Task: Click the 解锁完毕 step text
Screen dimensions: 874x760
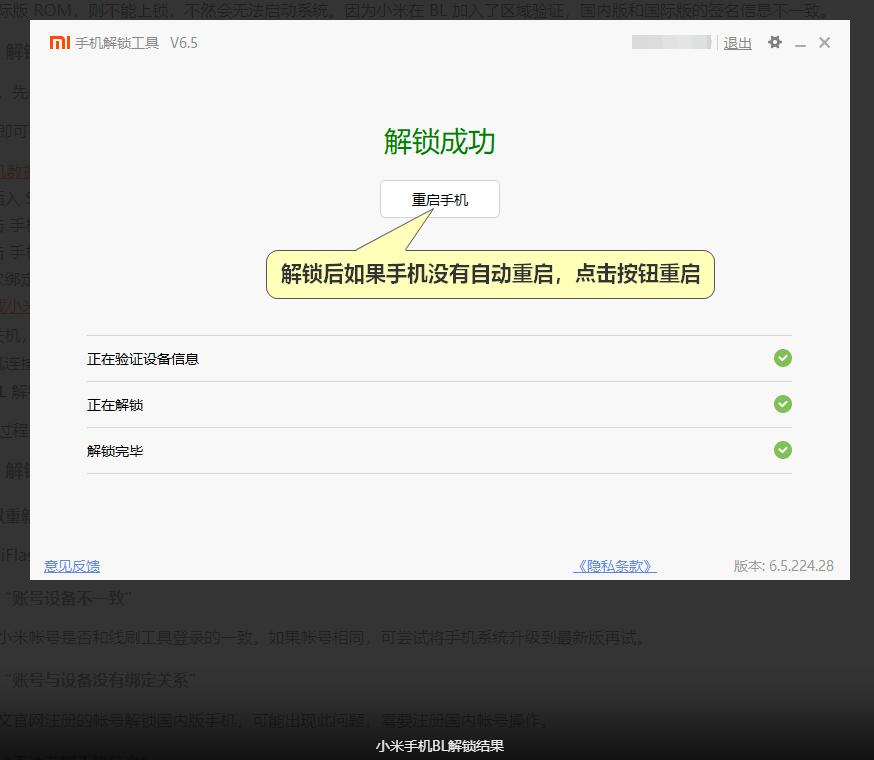Action: [x=115, y=451]
